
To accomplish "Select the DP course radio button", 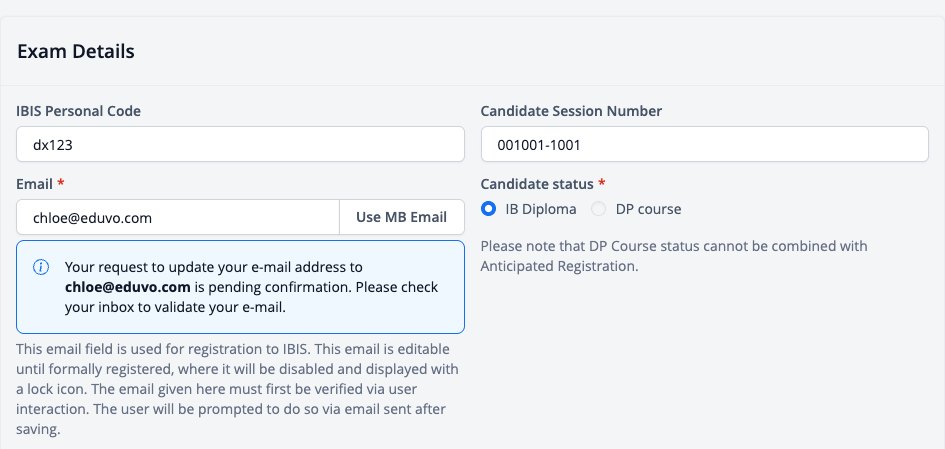I will tap(598, 209).
